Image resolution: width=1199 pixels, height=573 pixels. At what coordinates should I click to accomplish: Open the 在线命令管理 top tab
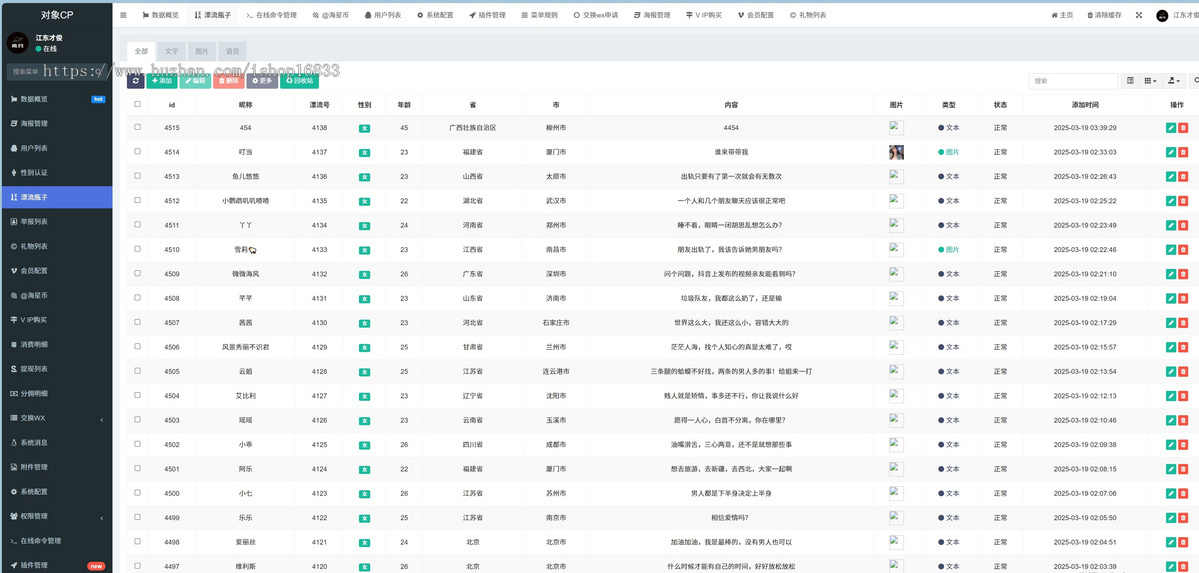point(271,15)
